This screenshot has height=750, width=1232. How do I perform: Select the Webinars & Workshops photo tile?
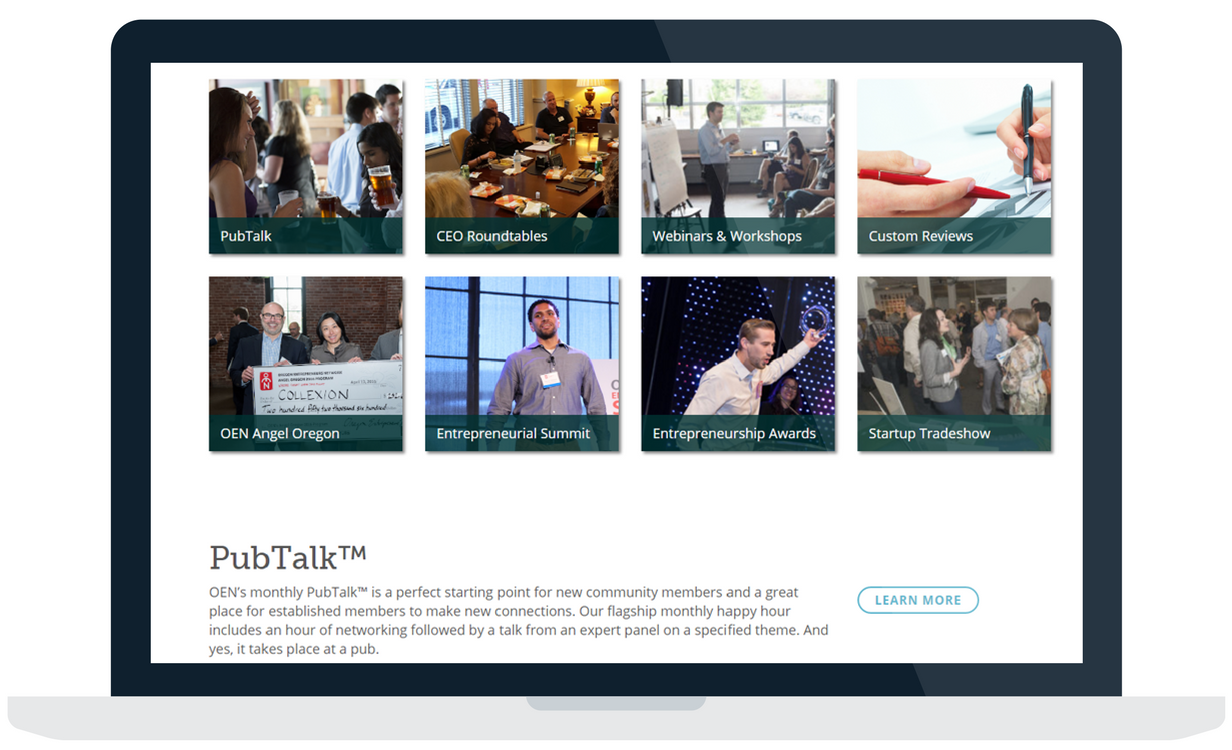pos(738,166)
